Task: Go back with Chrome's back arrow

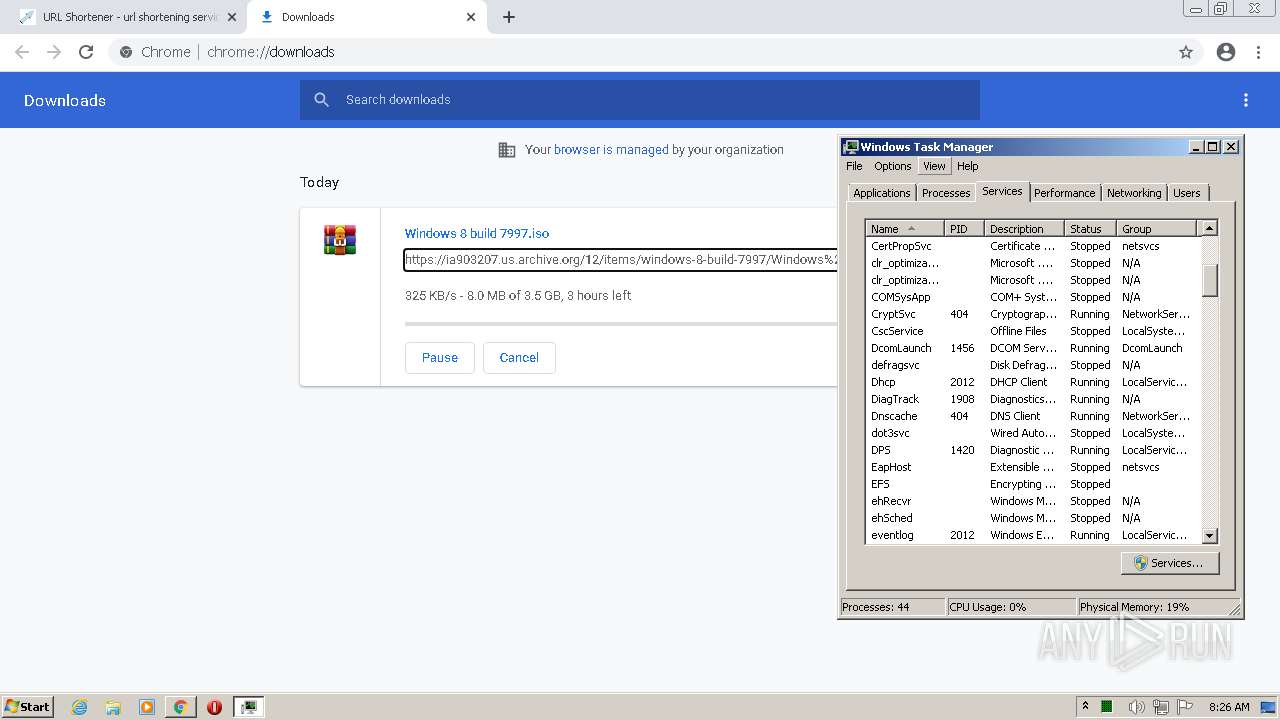Action: [x=22, y=52]
